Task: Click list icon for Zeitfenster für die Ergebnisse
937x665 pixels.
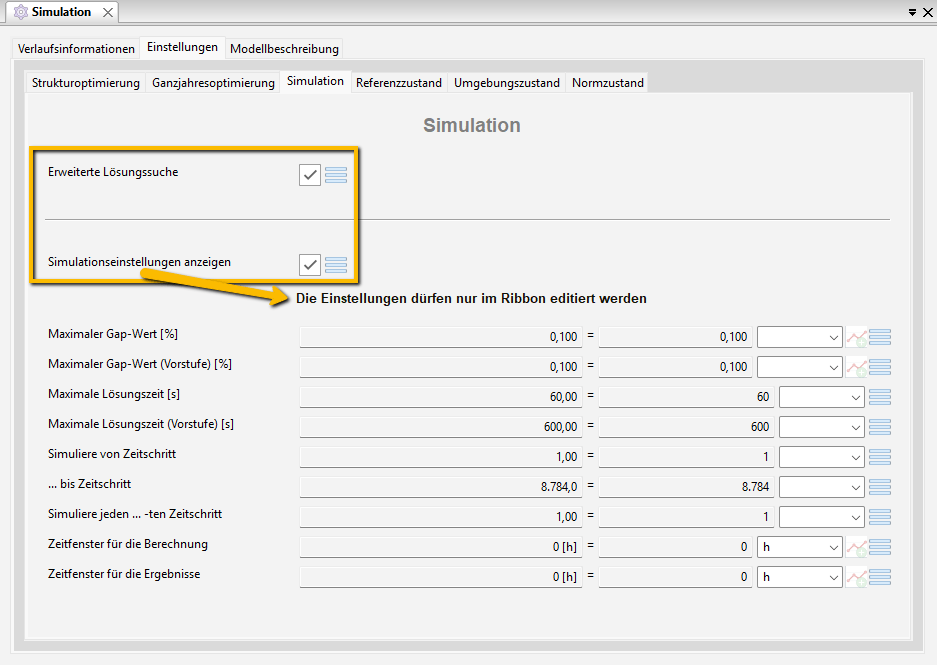Action: coord(880,577)
